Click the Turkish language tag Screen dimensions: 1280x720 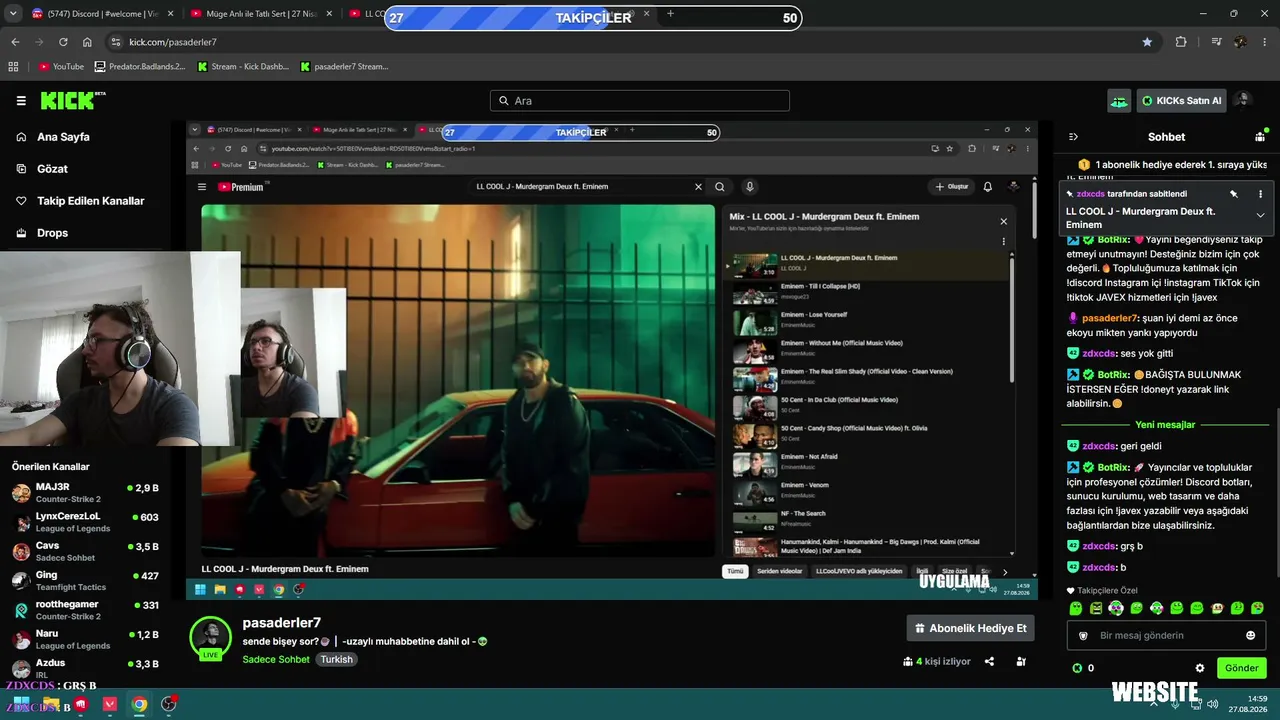tap(337, 660)
